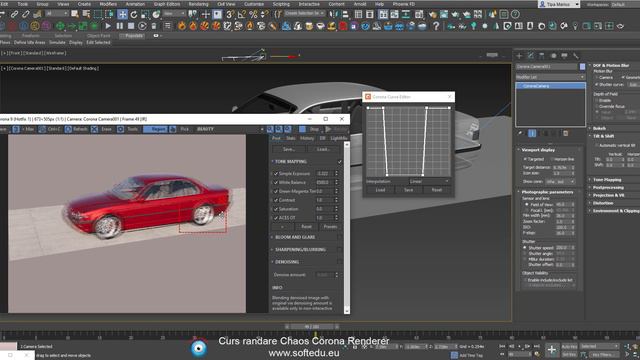Open the Rendering menu
This screenshot has height=360, width=640.
point(198,4)
